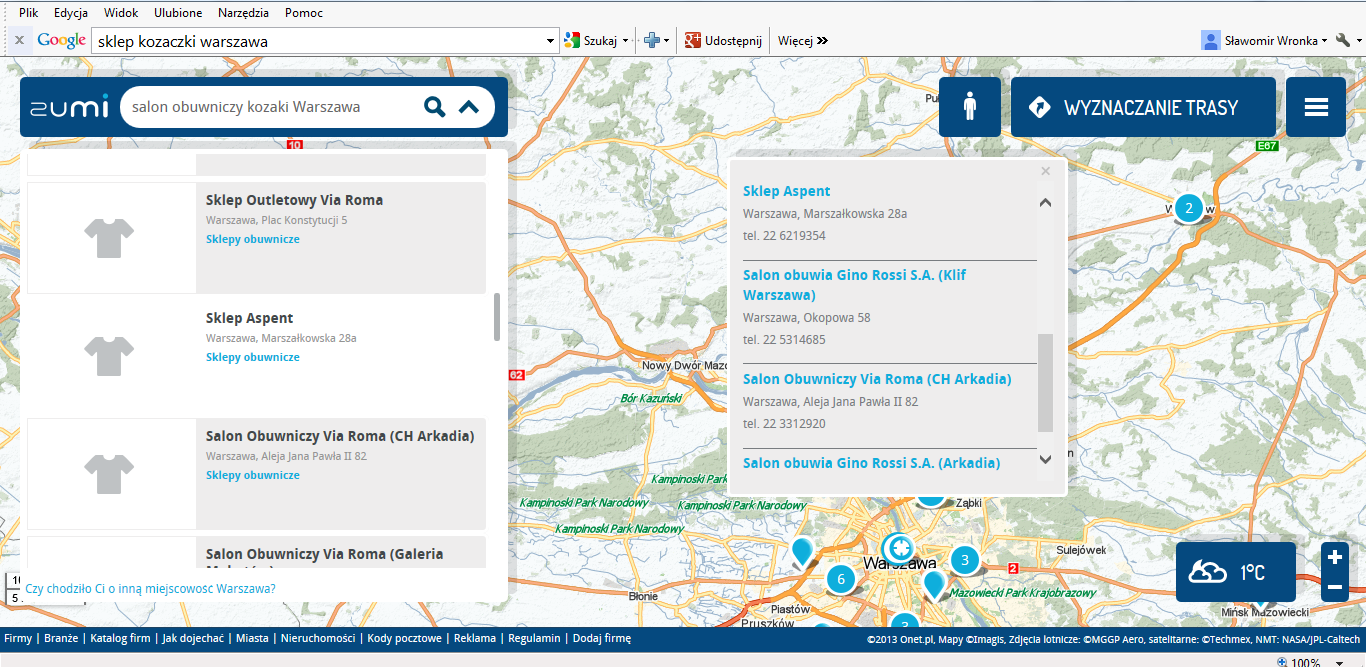Zoom in the map with plus
The width and height of the screenshot is (1366, 667).
point(1335,557)
